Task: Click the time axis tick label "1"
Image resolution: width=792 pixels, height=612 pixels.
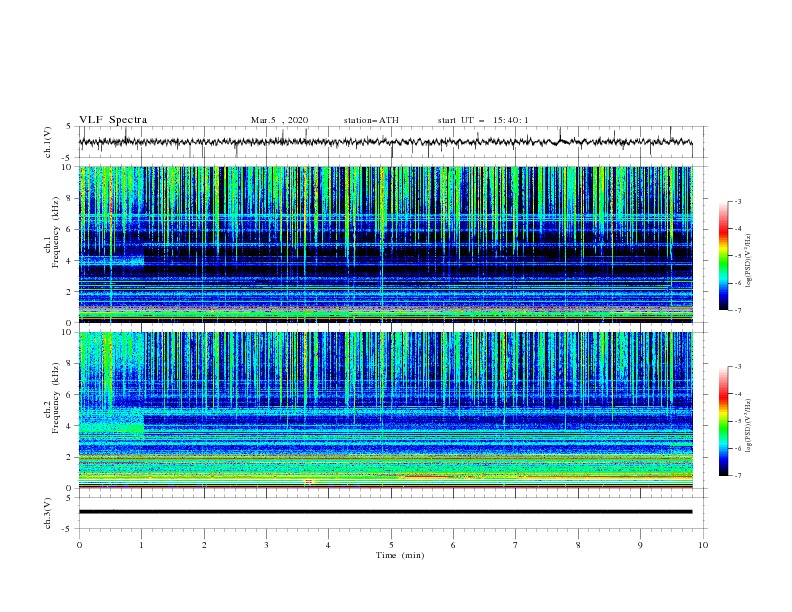Action: (141, 545)
